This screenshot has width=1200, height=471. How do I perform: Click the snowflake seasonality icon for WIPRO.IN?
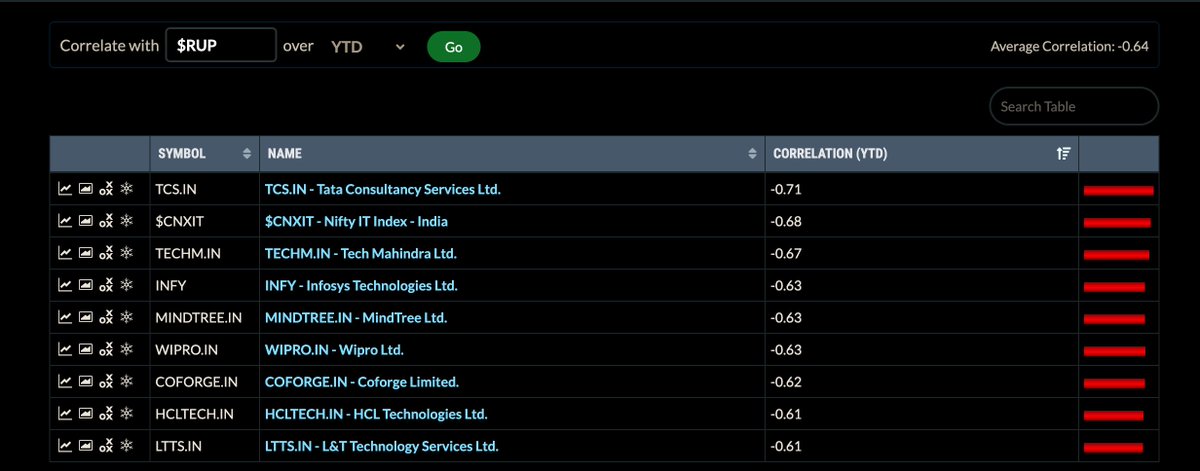[x=126, y=350]
